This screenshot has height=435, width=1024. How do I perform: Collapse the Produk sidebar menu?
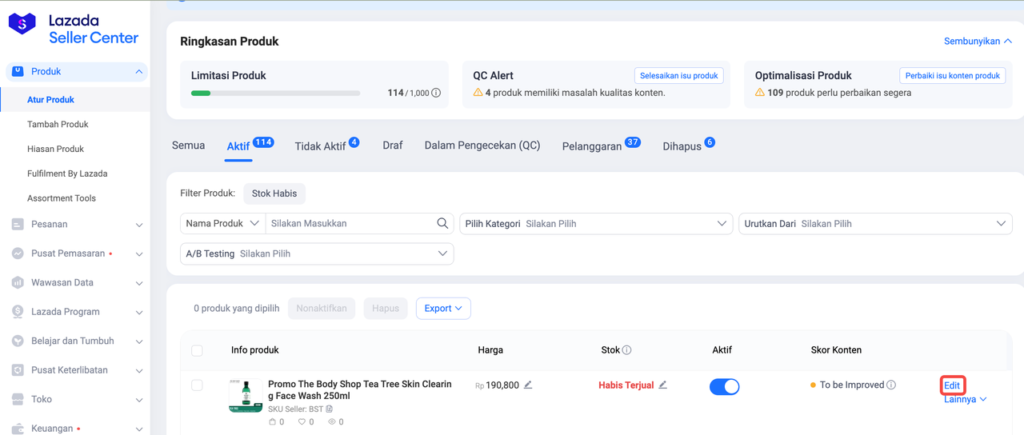[138, 72]
